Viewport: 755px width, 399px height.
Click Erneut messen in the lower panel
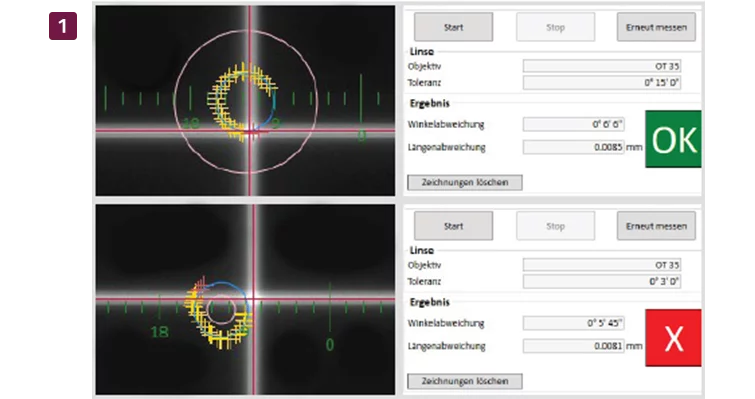(656, 226)
